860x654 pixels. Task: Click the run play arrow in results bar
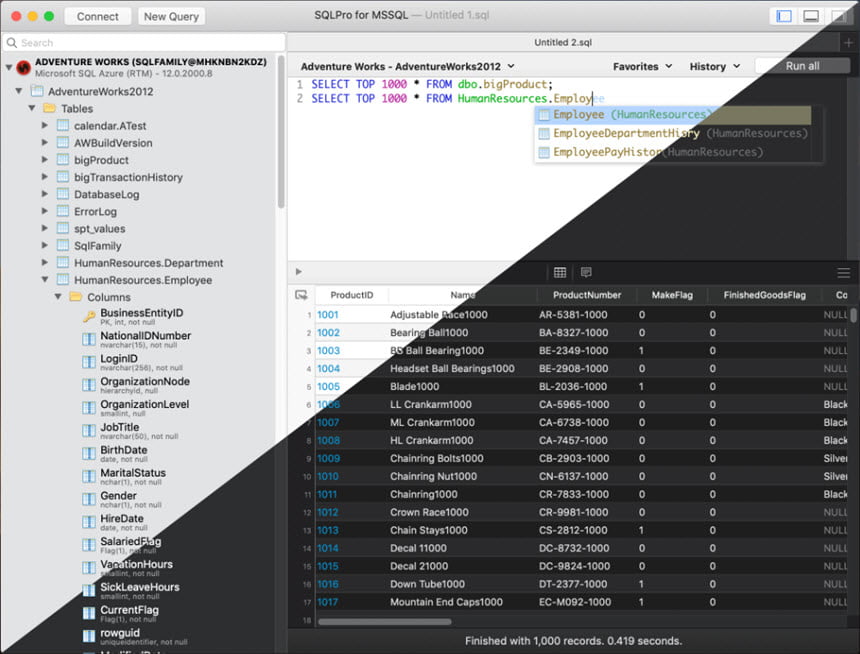pyautogui.click(x=298, y=272)
